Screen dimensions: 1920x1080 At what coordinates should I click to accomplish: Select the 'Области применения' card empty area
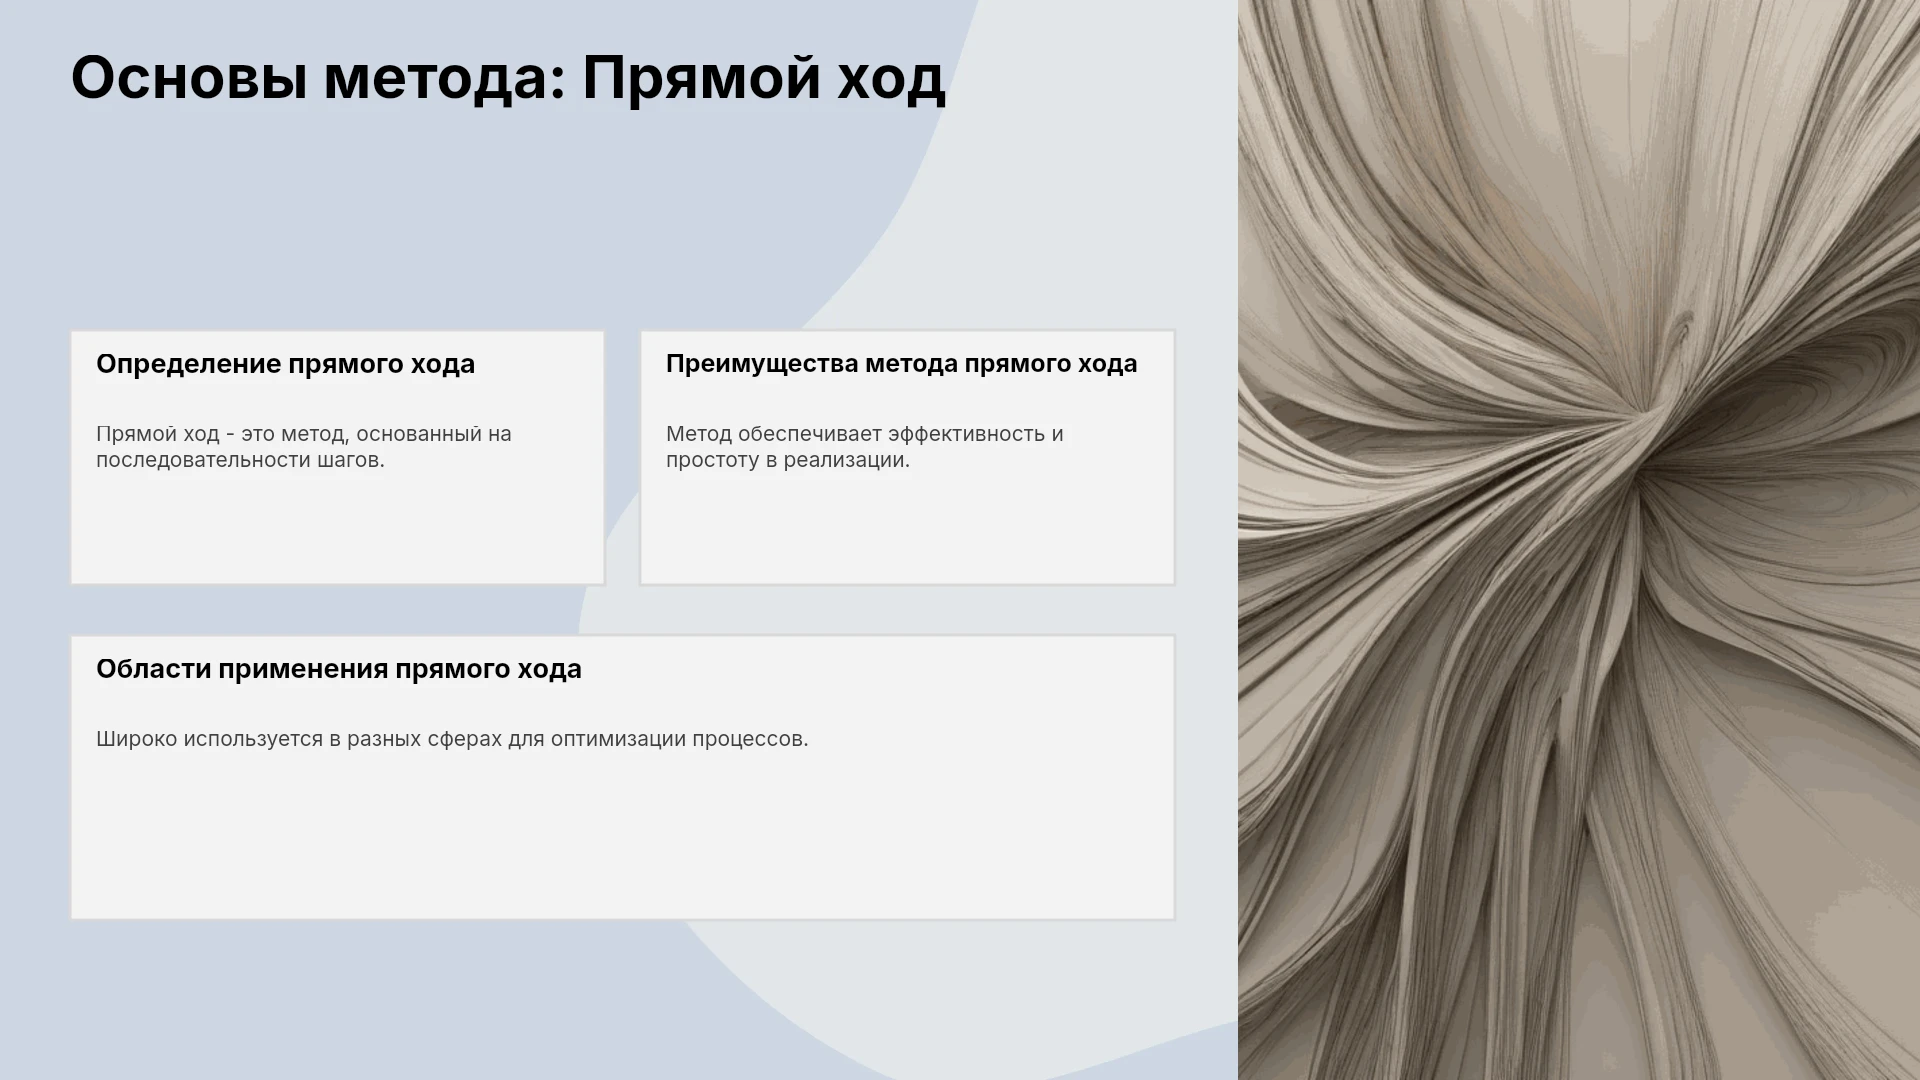point(622,840)
